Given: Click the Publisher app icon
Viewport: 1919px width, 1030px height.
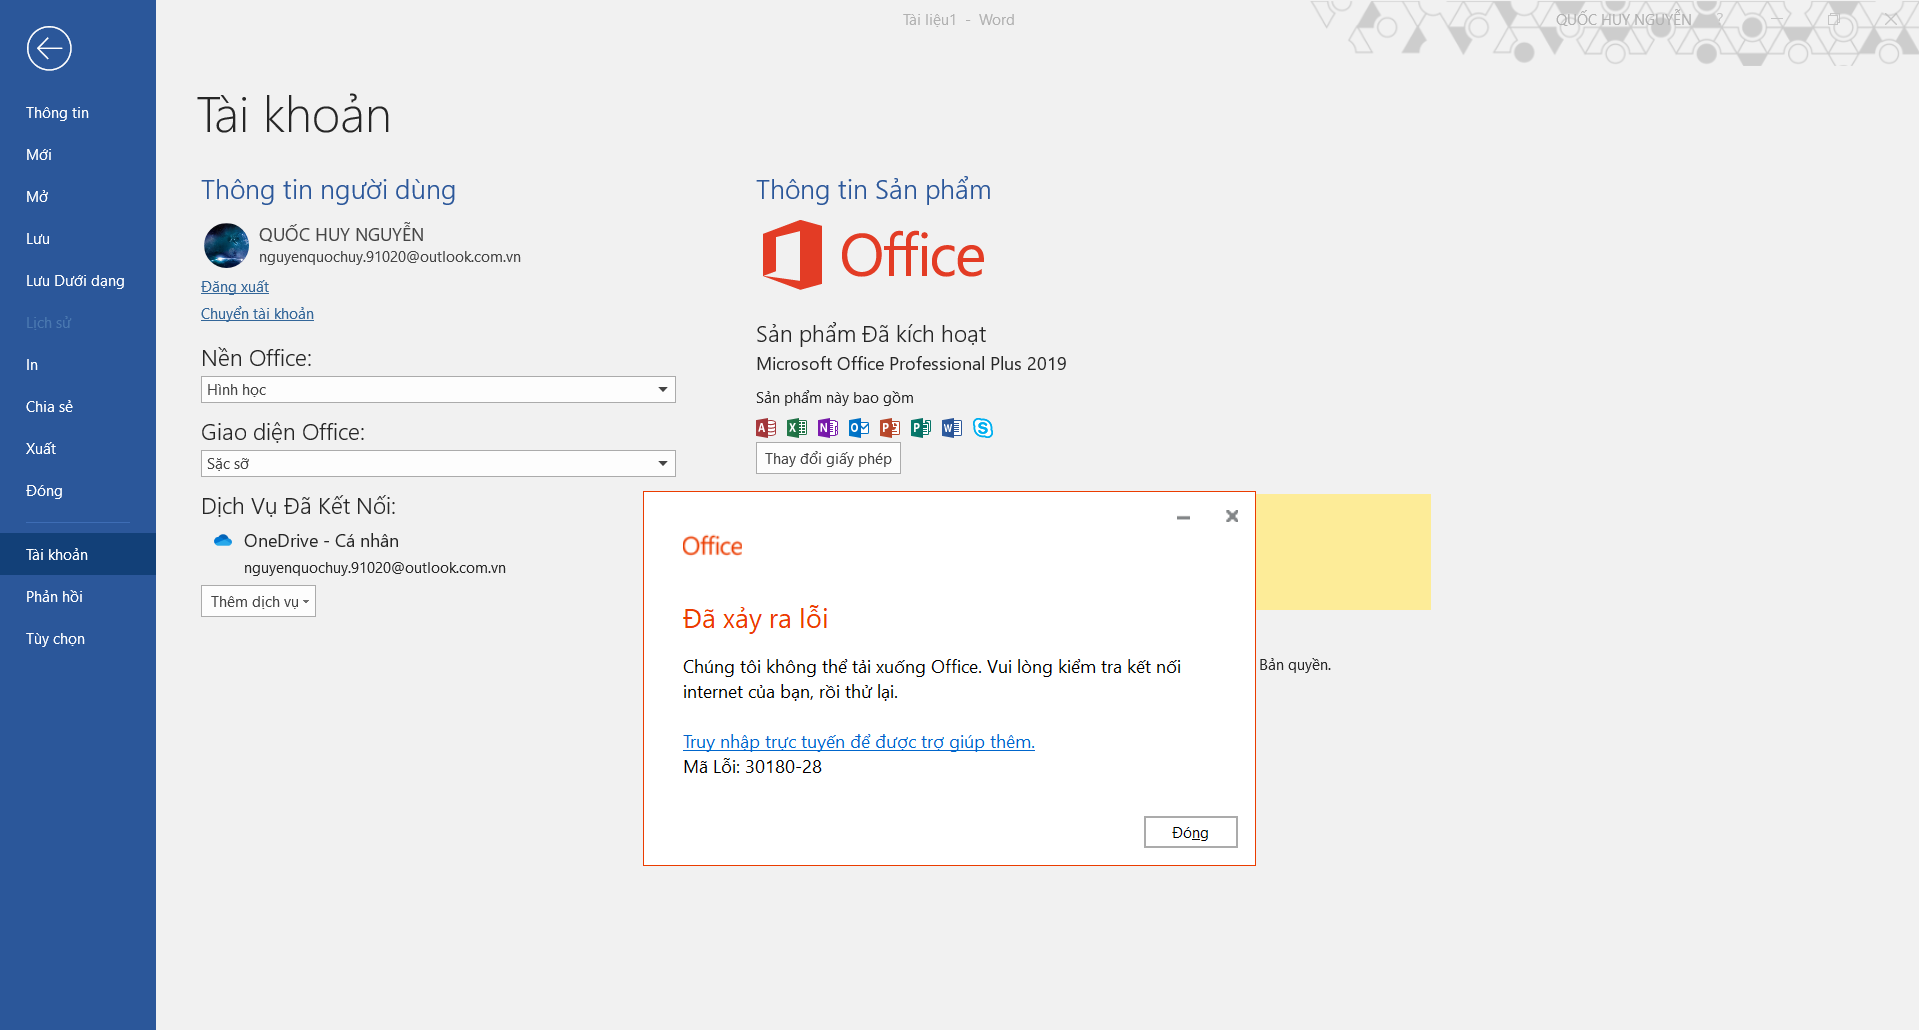Looking at the screenshot, I should (921, 428).
